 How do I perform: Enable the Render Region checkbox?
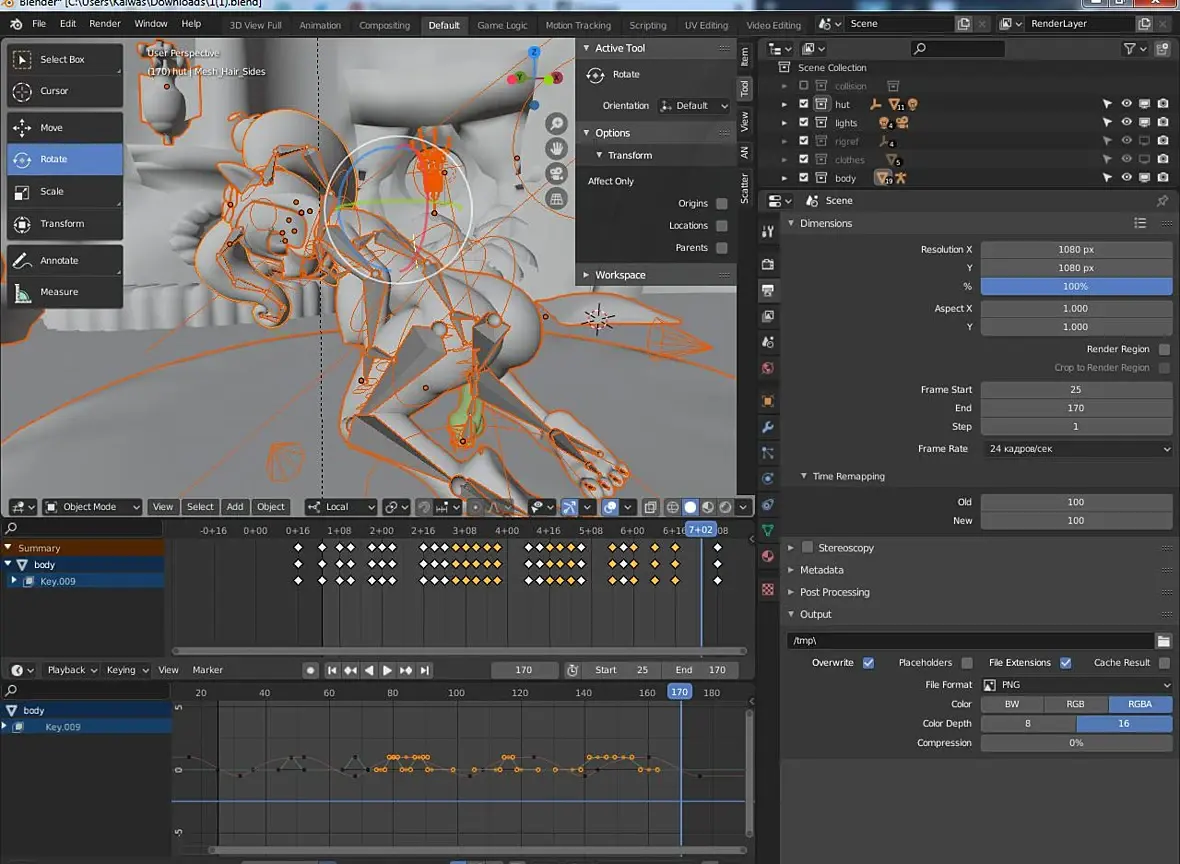click(x=1164, y=350)
